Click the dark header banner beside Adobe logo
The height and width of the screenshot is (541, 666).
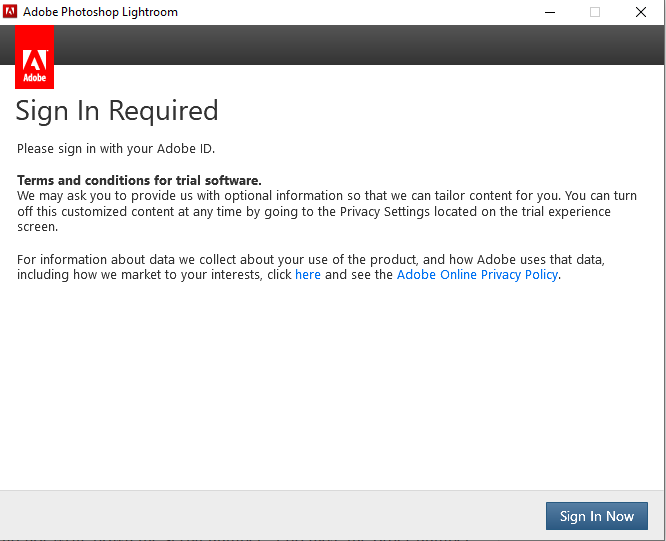pos(350,45)
